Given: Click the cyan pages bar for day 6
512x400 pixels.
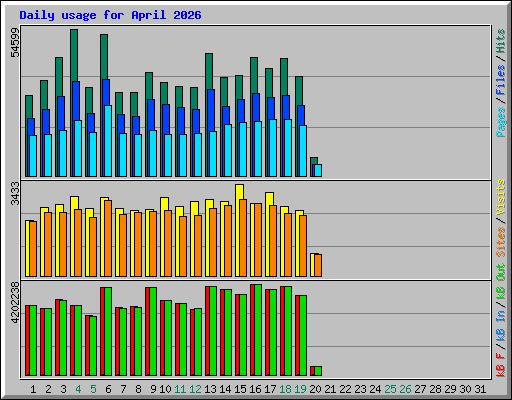Looking at the screenshot, I should pos(108,141).
